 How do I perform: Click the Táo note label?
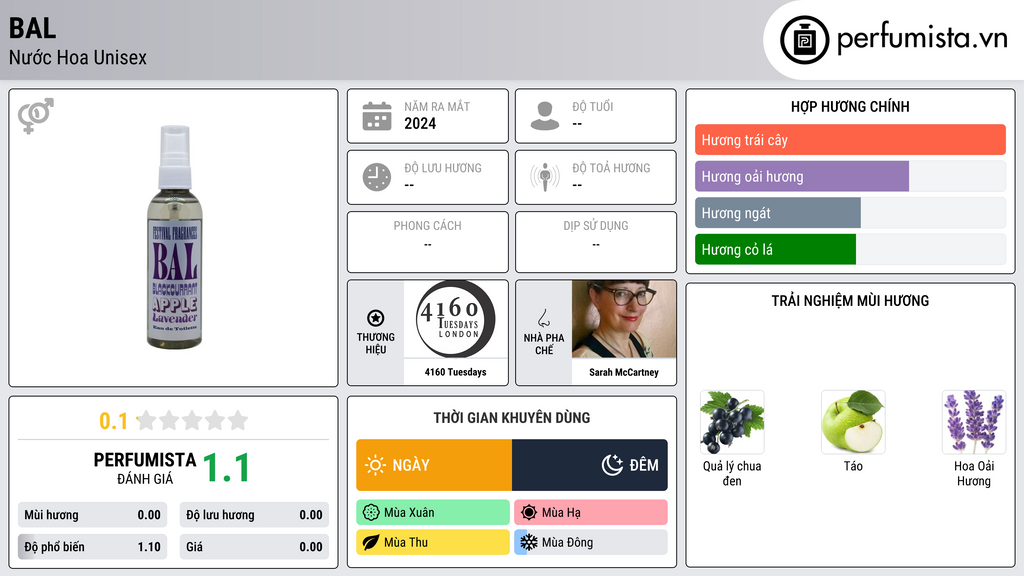pyautogui.click(x=853, y=466)
